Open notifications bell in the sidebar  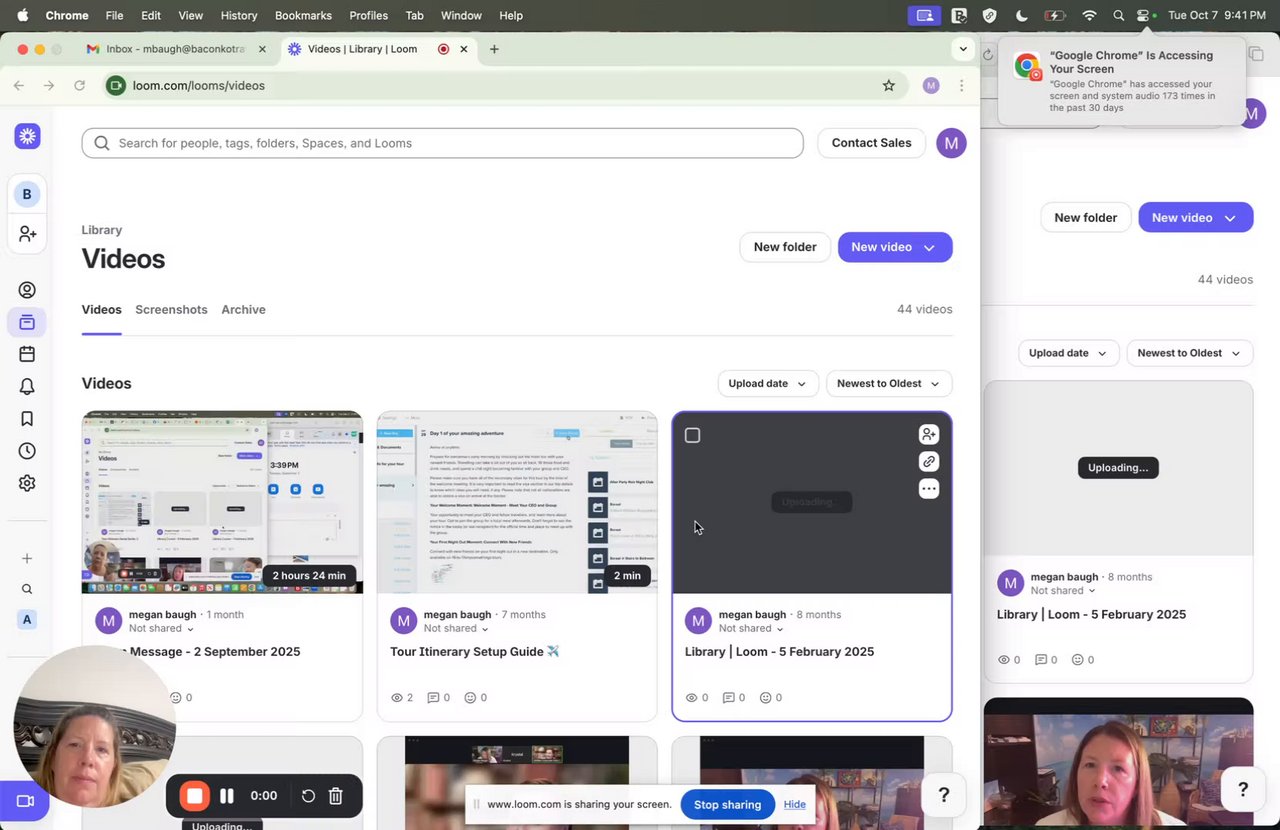click(x=27, y=386)
